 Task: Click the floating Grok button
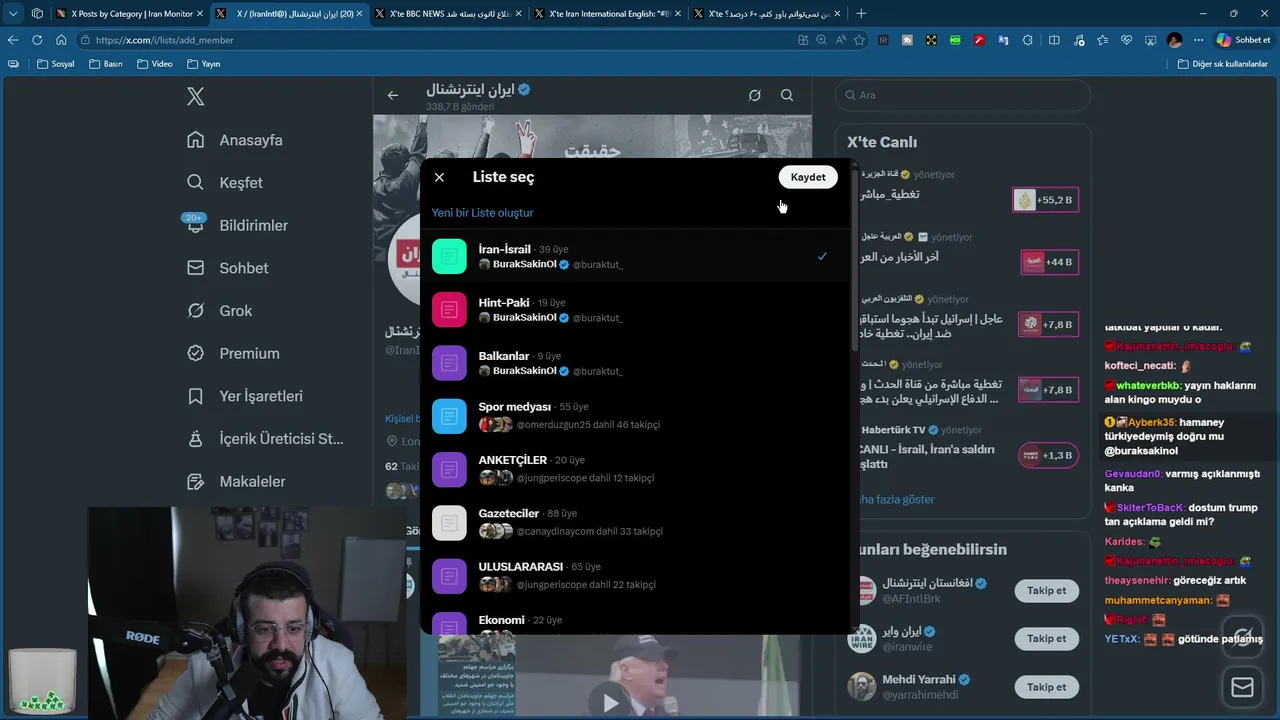tap(1242, 638)
